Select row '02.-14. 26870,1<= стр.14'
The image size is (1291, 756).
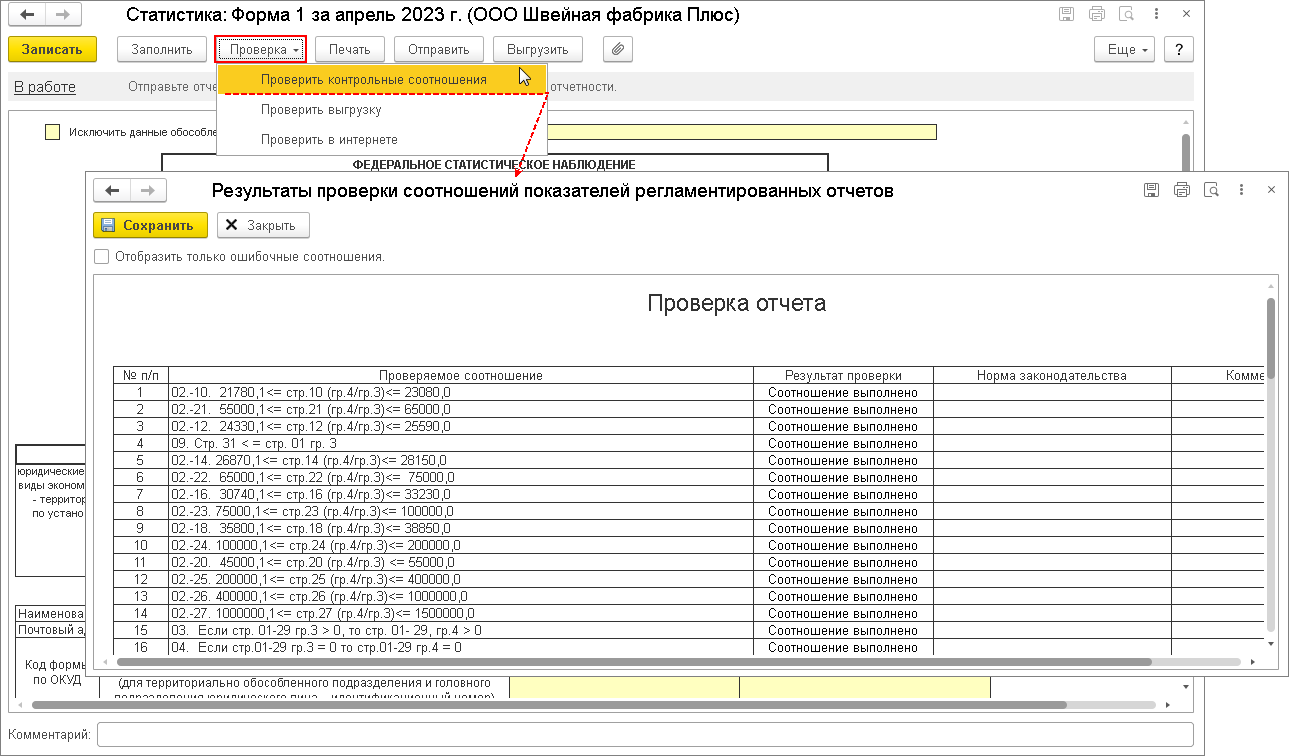coord(461,460)
